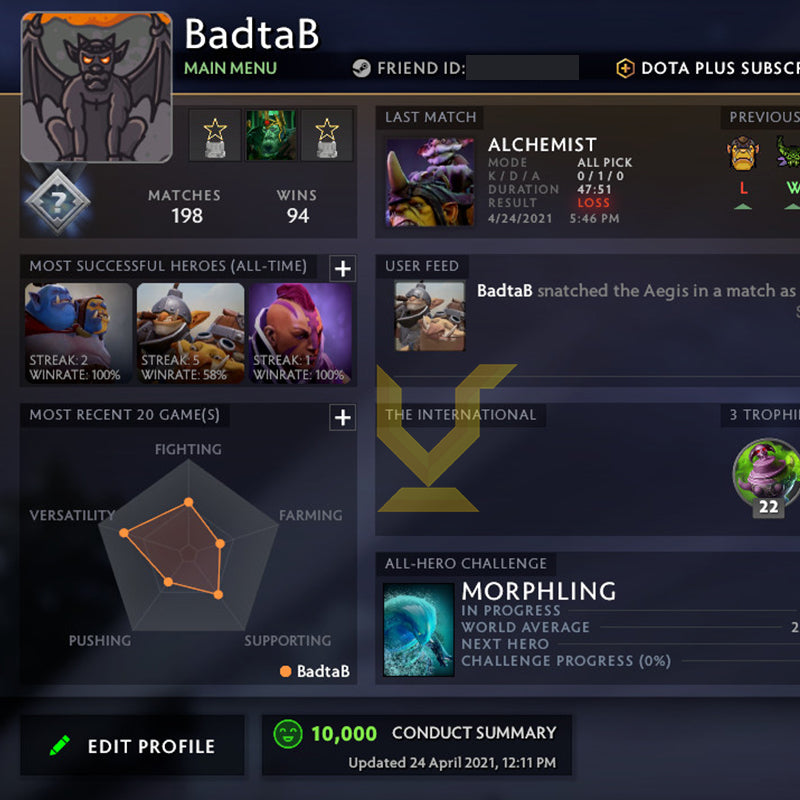Click the Morphling All-Hero Challenge portrait
This screenshot has height=800, width=800.
pyautogui.click(x=418, y=630)
